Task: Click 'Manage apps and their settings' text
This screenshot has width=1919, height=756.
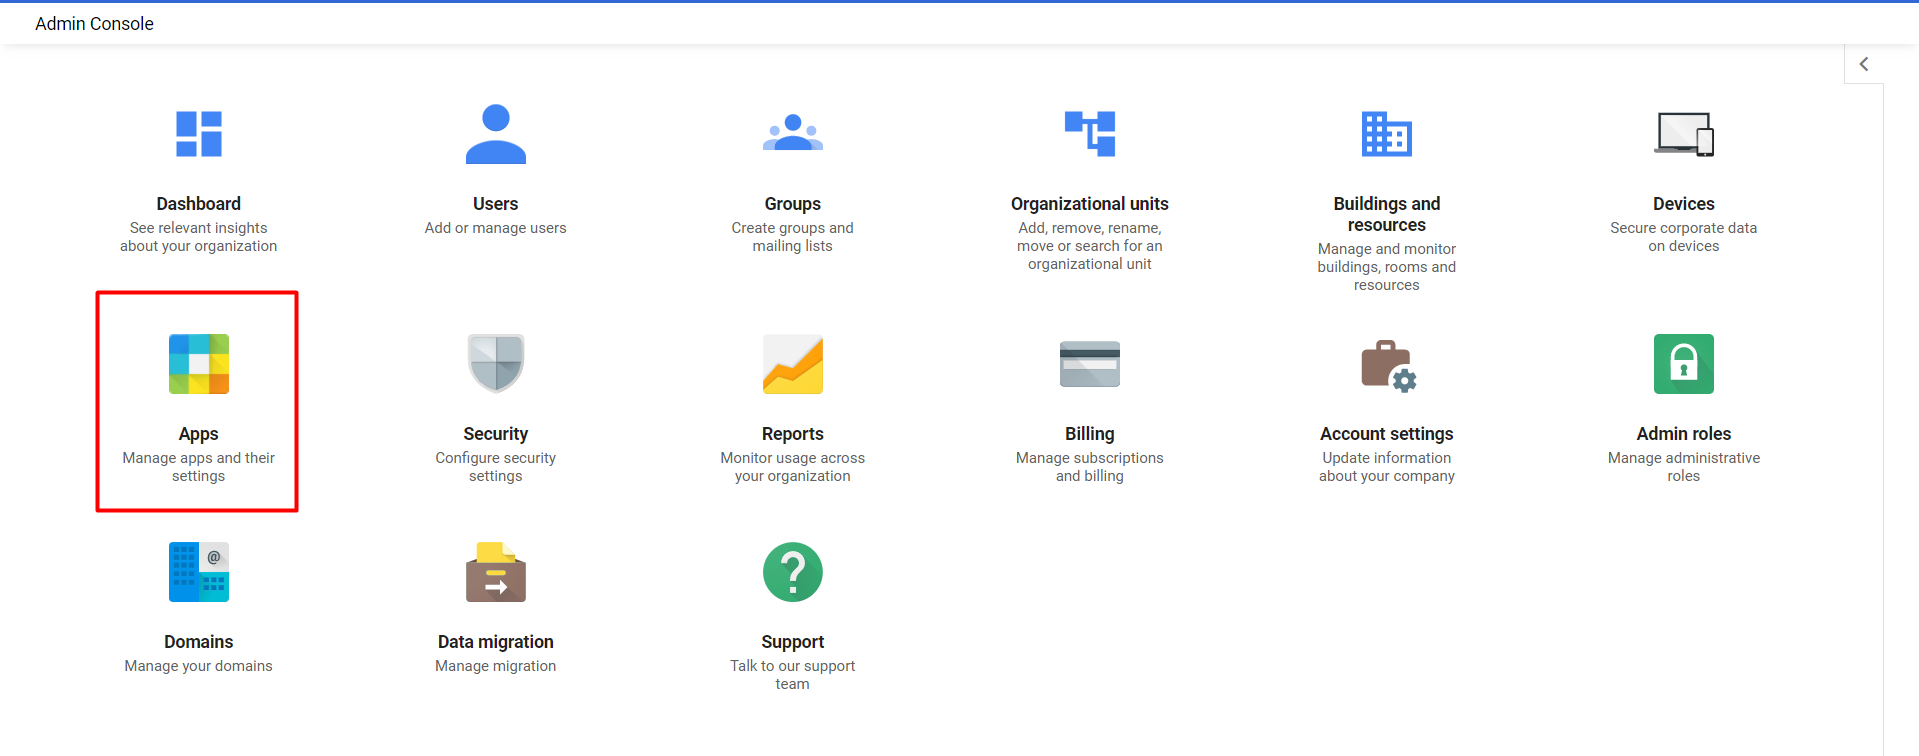Action: click(x=199, y=467)
